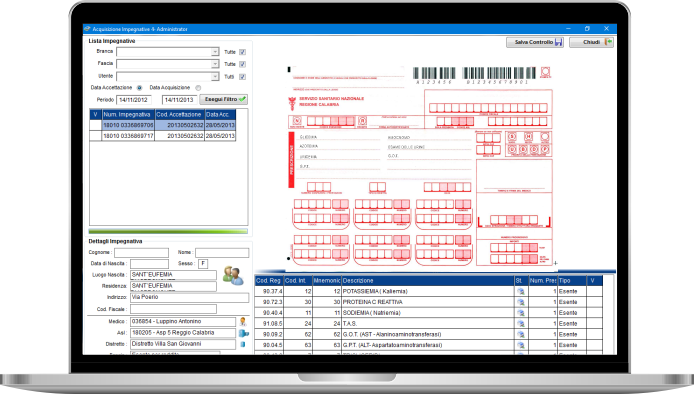694x394 pixels.
Task: Open the Fascia combo box
Action: tap(215, 64)
